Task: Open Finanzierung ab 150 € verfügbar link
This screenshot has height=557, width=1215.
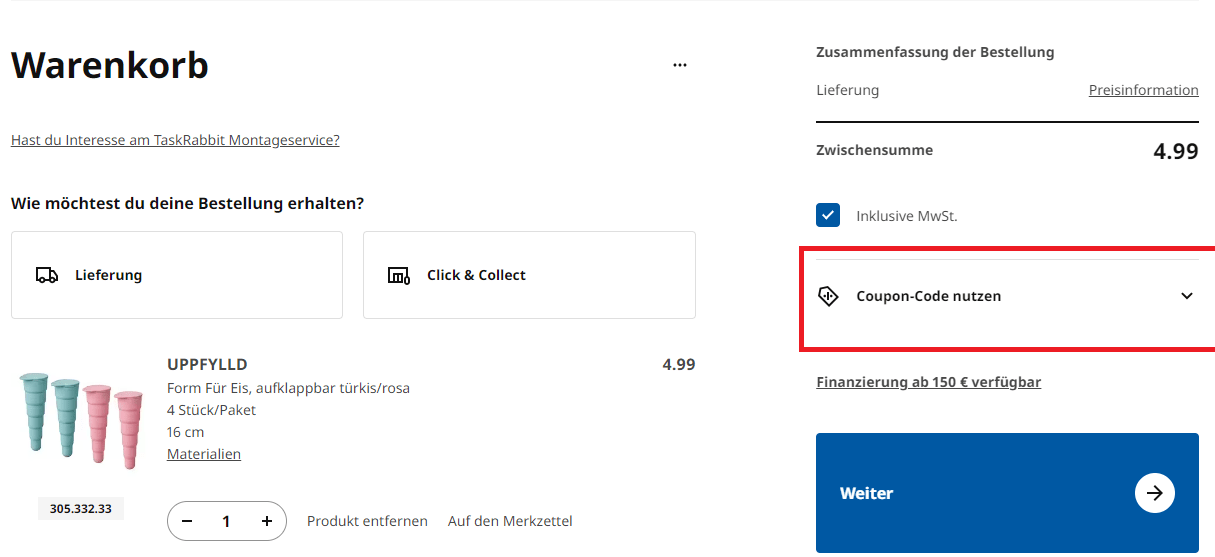Action: (929, 382)
